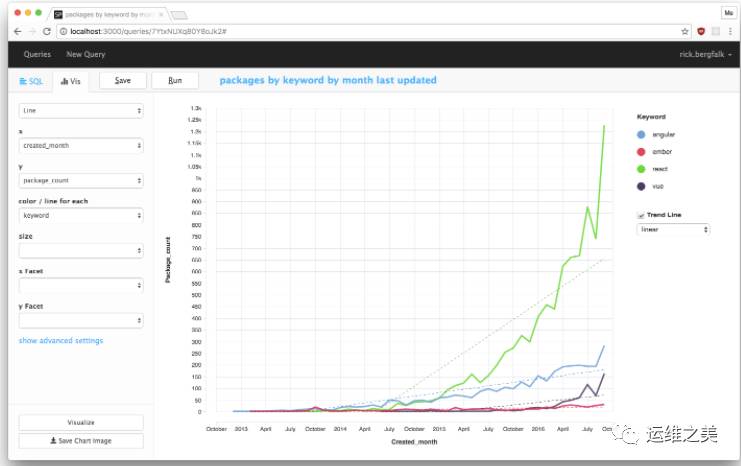This screenshot has width=741, height=466.
Task: Switch to the SQL tab
Action: coord(31,81)
